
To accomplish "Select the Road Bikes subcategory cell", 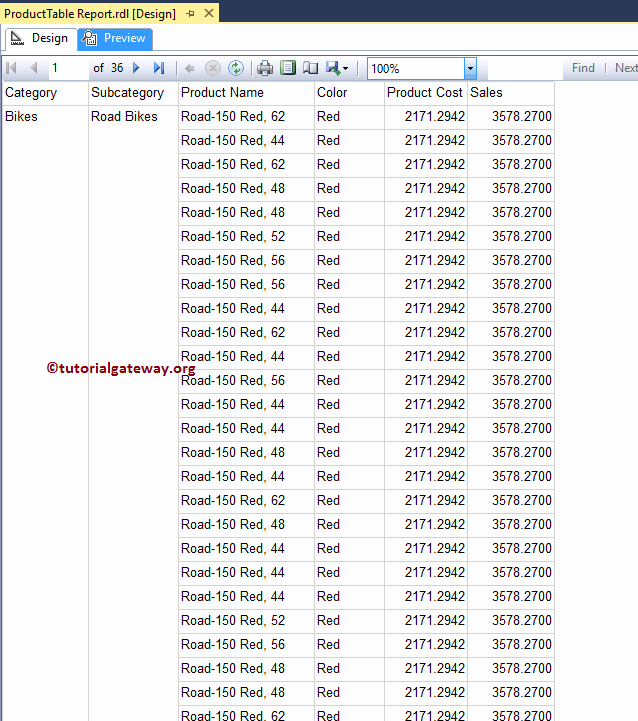I will pyautogui.click(x=124, y=116).
